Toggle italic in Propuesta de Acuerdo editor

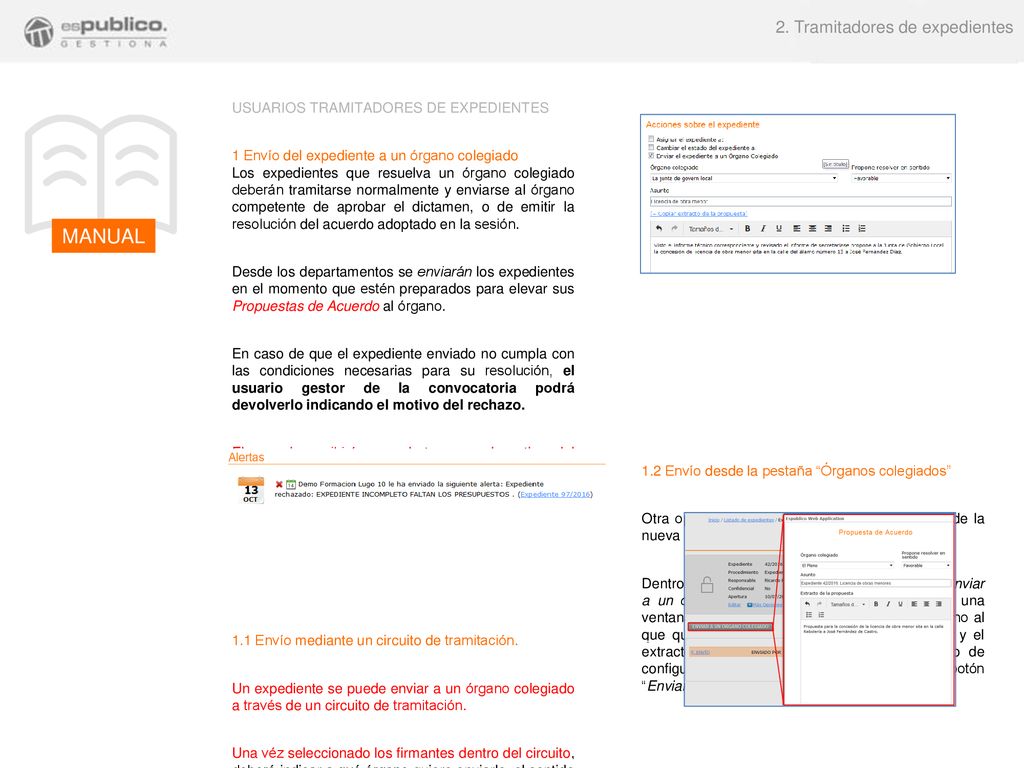pos(888,603)
